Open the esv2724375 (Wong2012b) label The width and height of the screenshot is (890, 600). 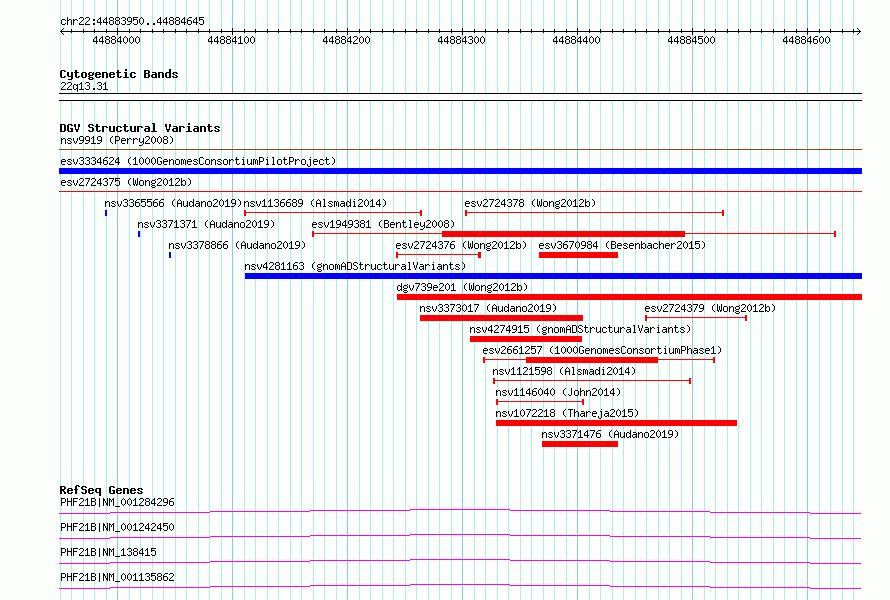tap(126, 182)
